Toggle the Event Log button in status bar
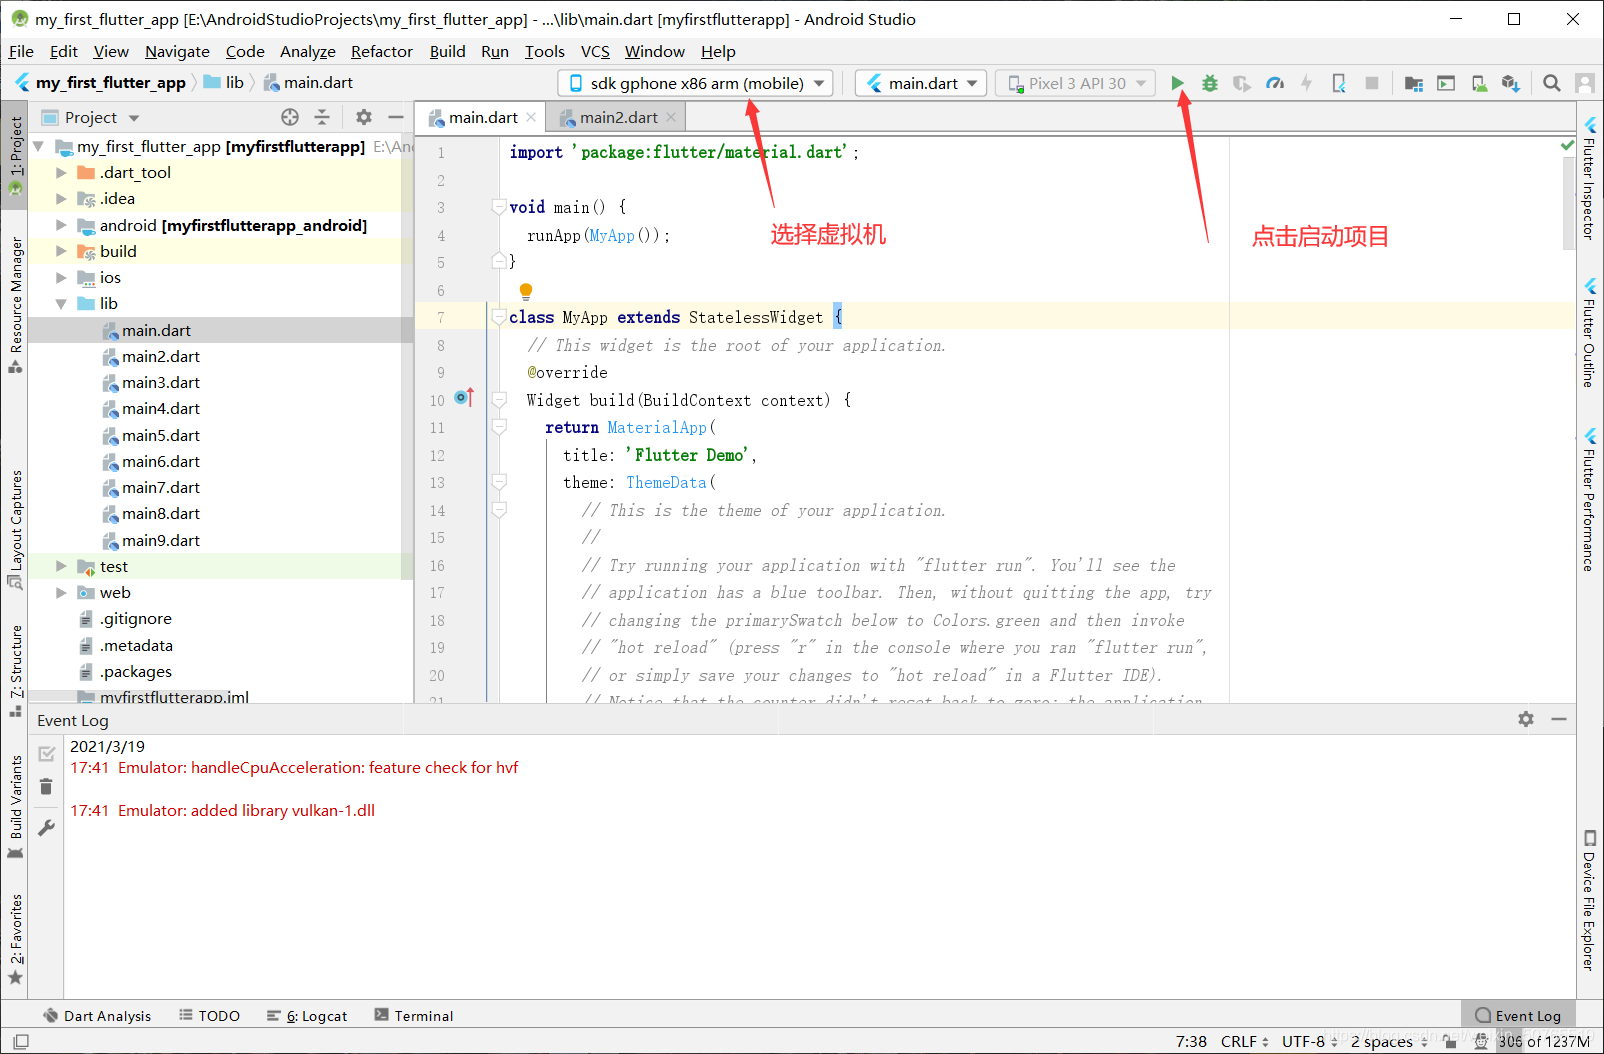 (1518, 1015)
